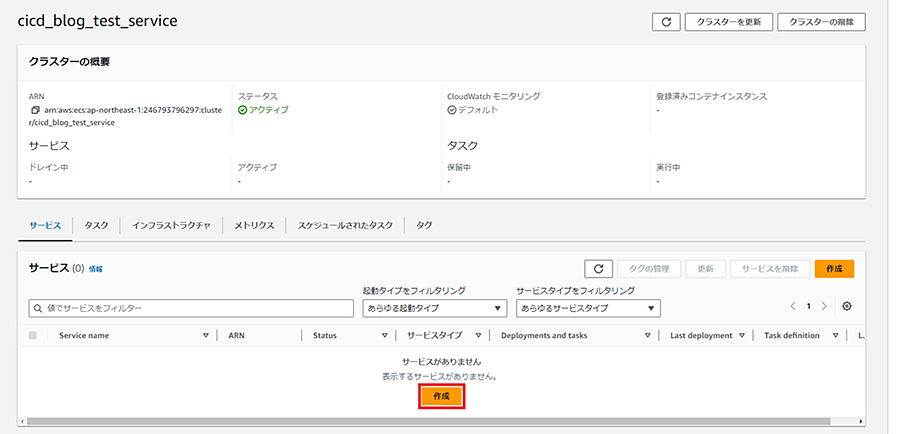
Task: Switch to サービス tab
Action: [45, 226]
